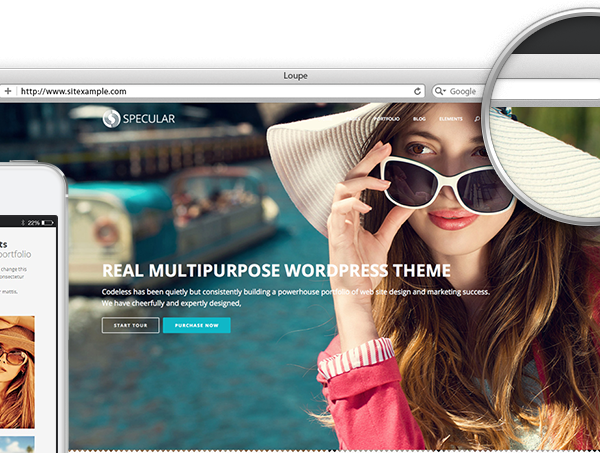600x453 pixels.
Task: Tap the woman-in-hat thumbnail on phone
Action: [17, 372]
